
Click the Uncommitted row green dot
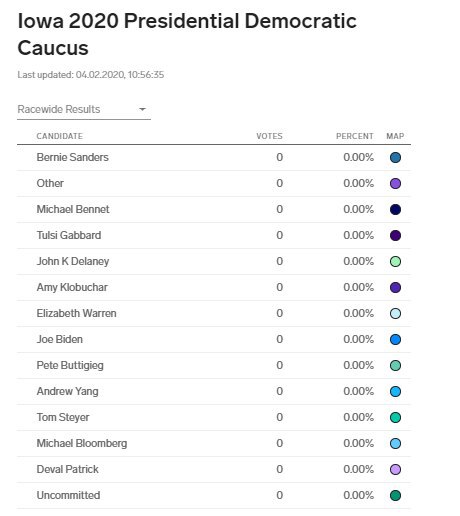coord(395,495)
